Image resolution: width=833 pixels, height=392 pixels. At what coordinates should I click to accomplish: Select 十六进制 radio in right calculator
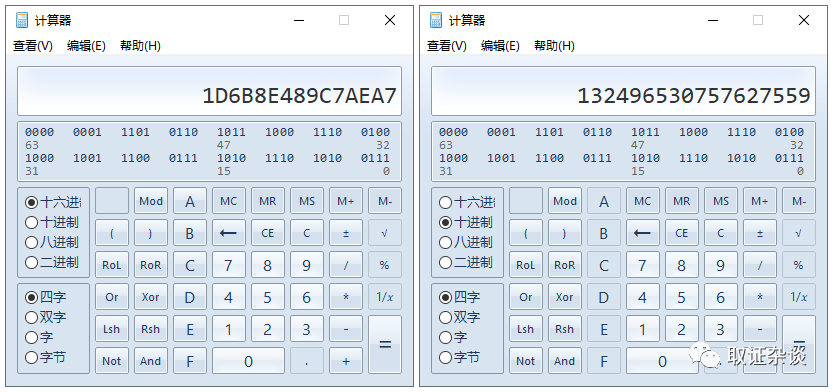click(x=466, y=202)
